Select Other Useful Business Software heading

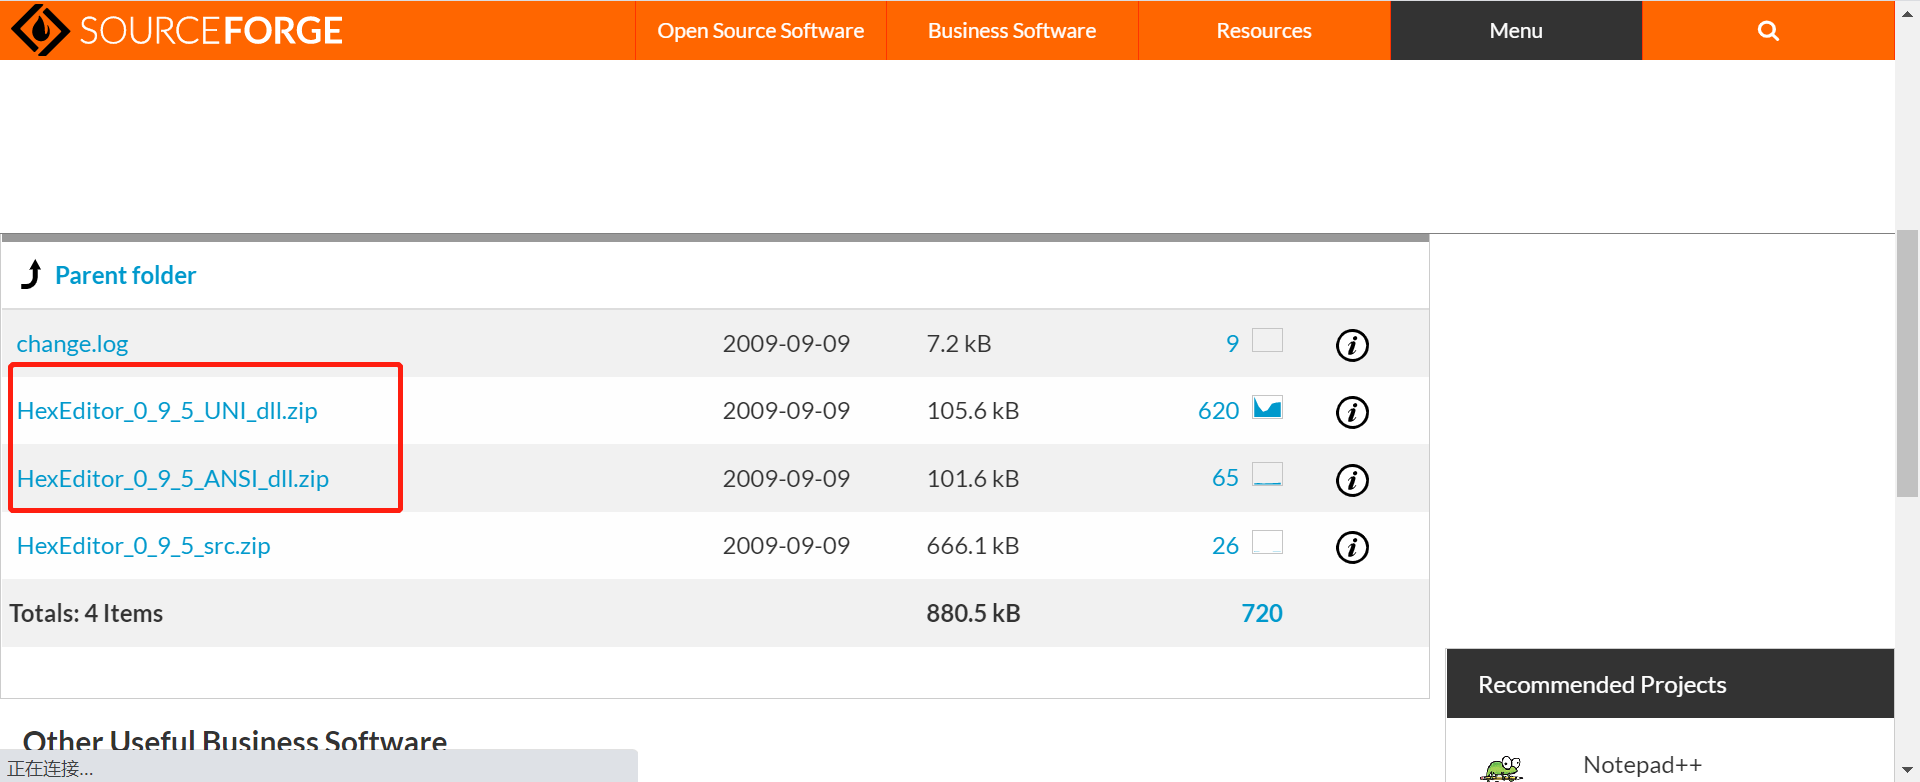(x=235, y=741)
